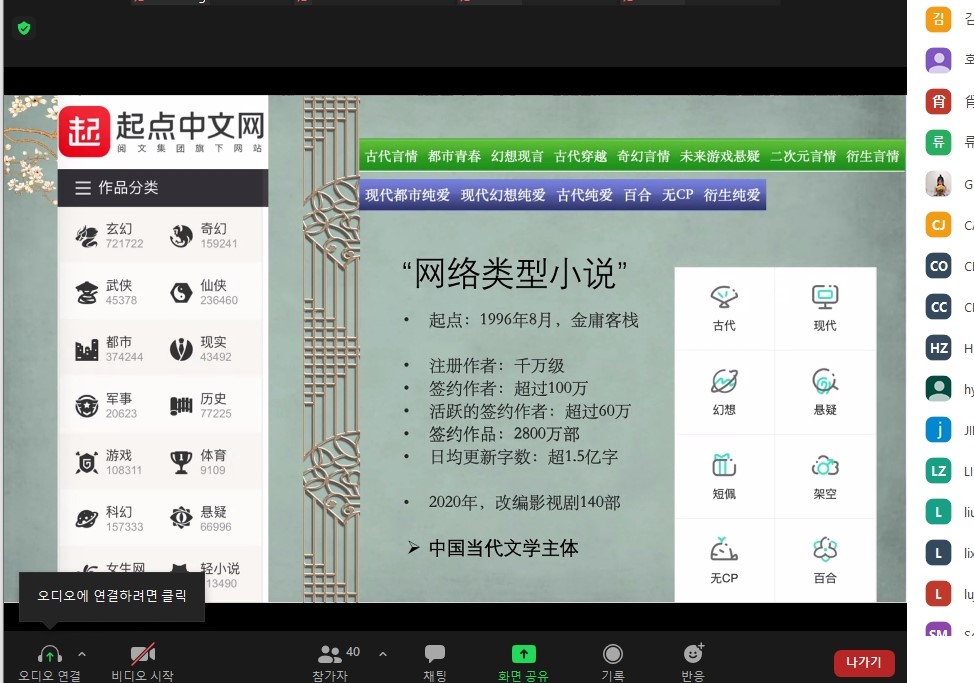Click the green encryption shield icon
Viewport: 974px width, 683px height.
24,28
